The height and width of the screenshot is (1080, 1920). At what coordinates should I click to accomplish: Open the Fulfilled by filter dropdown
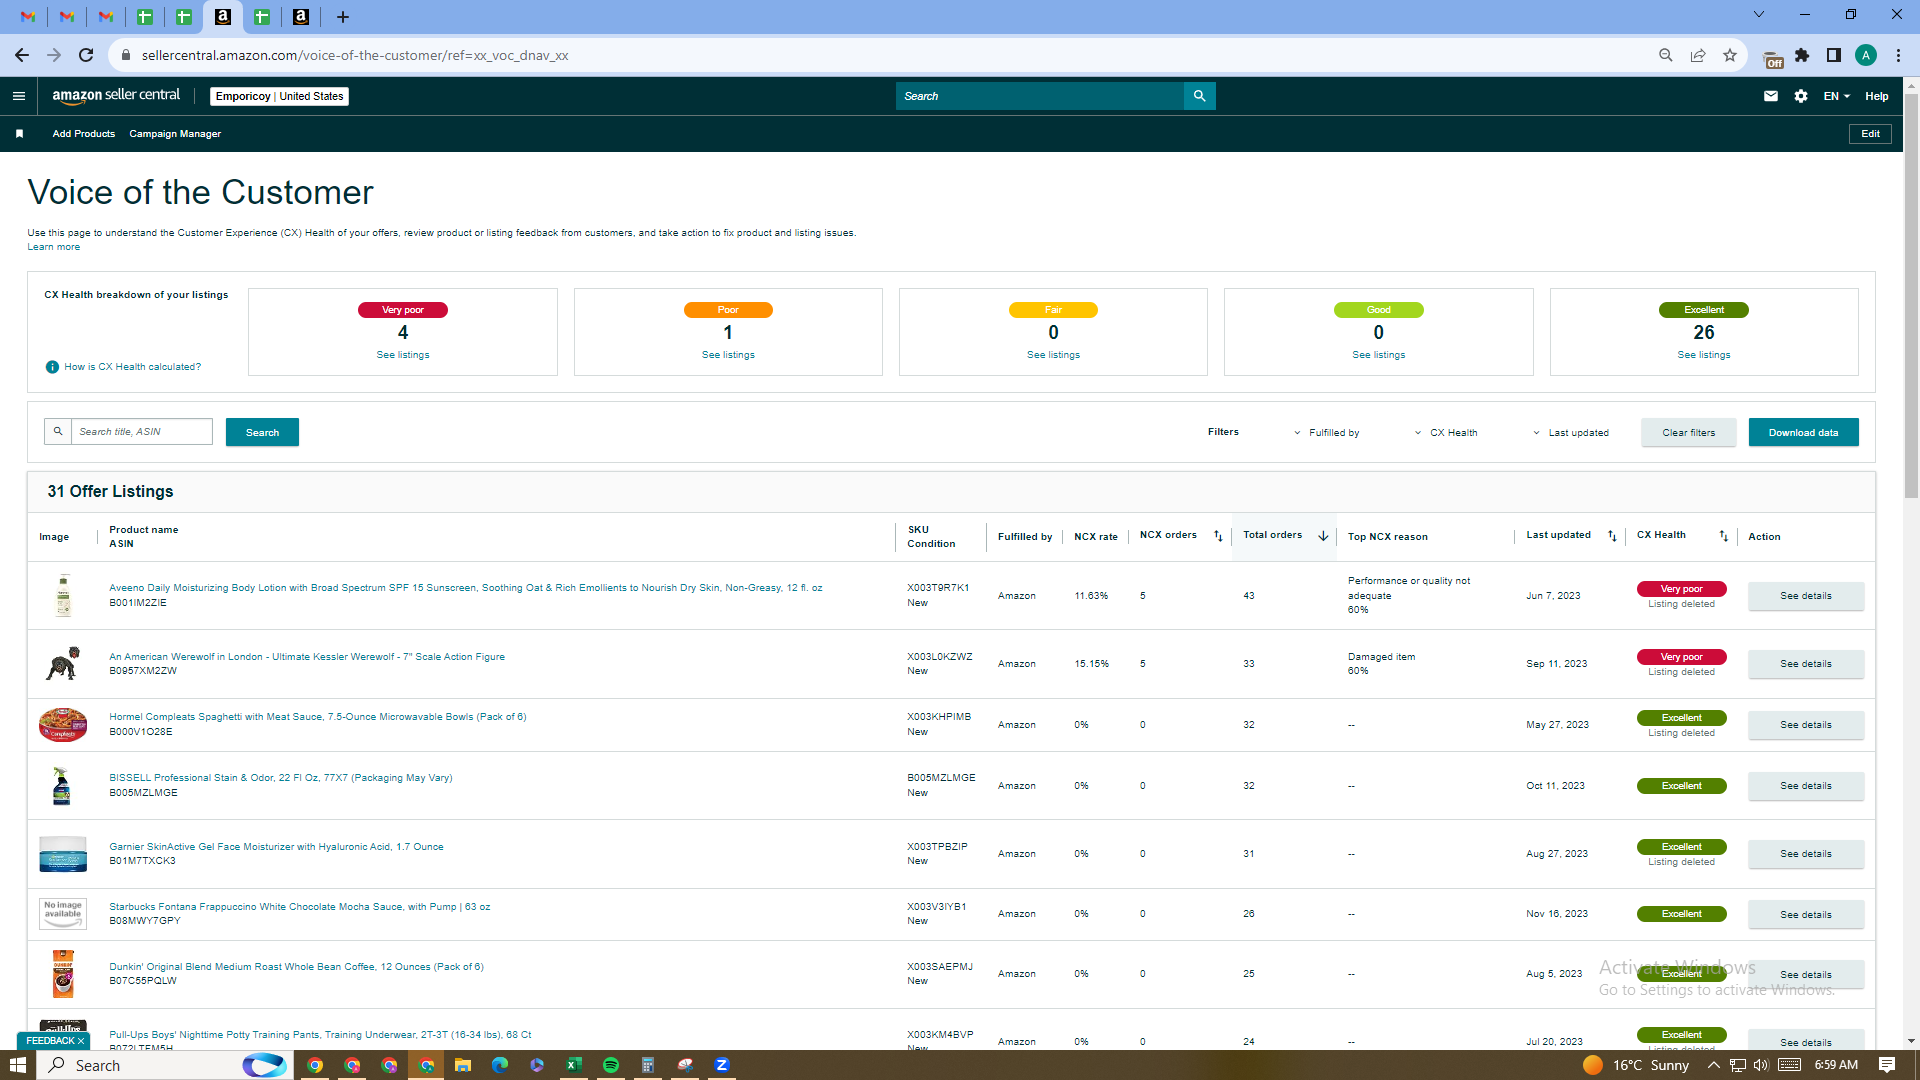pyautogui.click(x=1327, y=433)
